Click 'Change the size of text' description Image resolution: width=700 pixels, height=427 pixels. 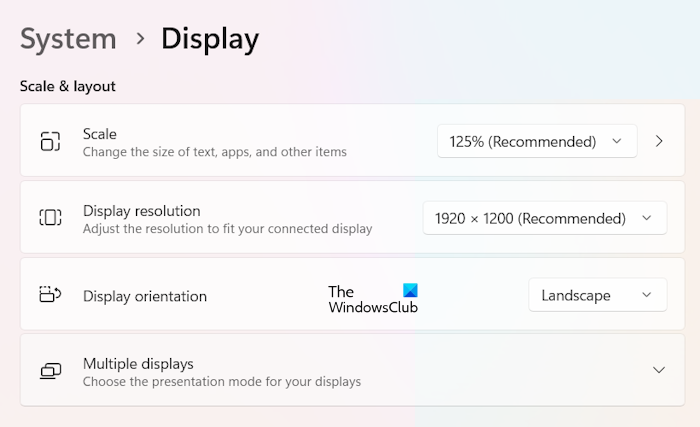click(x=215, y=152)
